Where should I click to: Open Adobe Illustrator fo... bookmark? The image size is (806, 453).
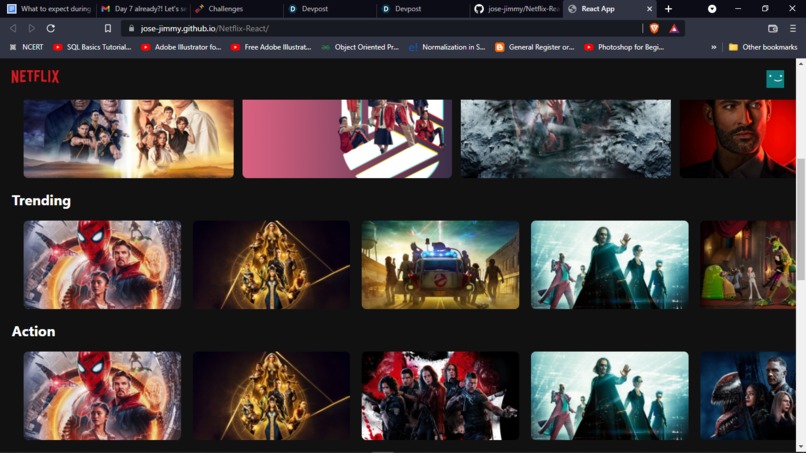click(x=181, y=47)
